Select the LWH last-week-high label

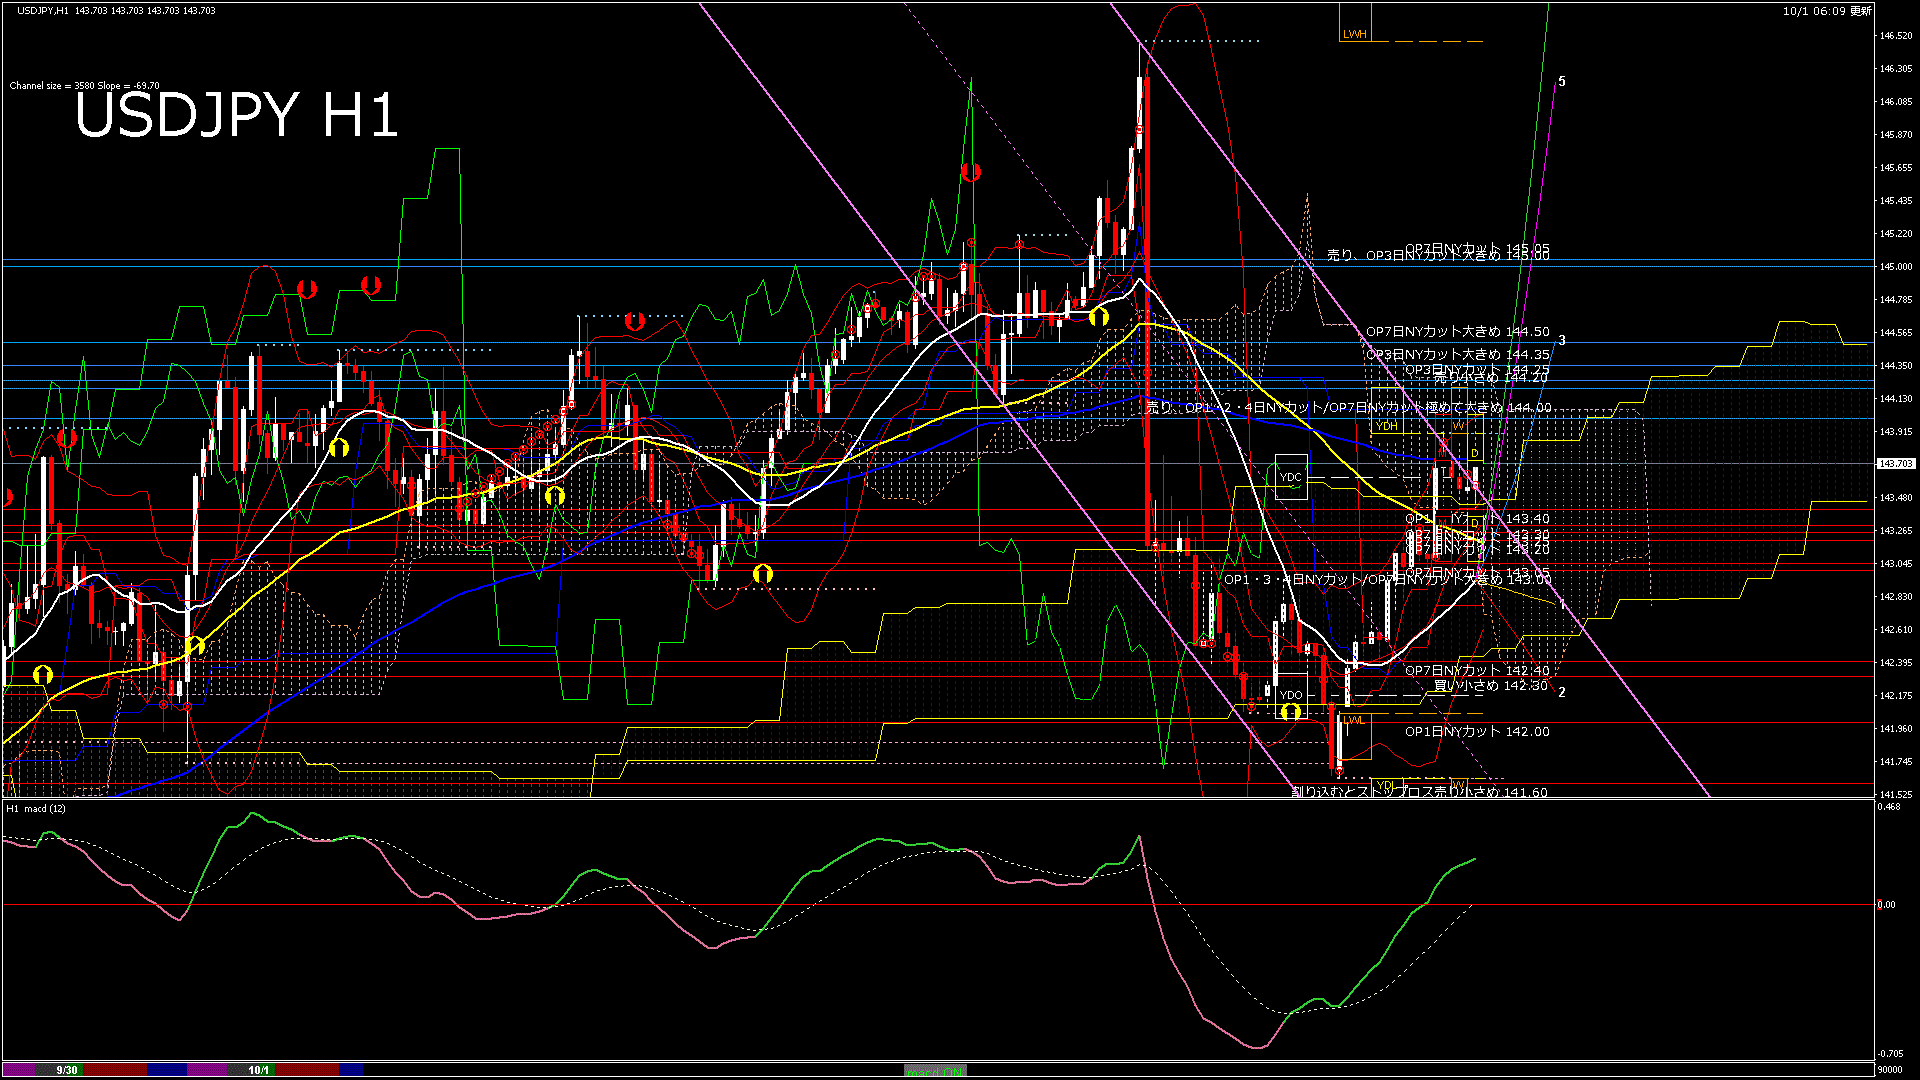tap(1354, 34)
